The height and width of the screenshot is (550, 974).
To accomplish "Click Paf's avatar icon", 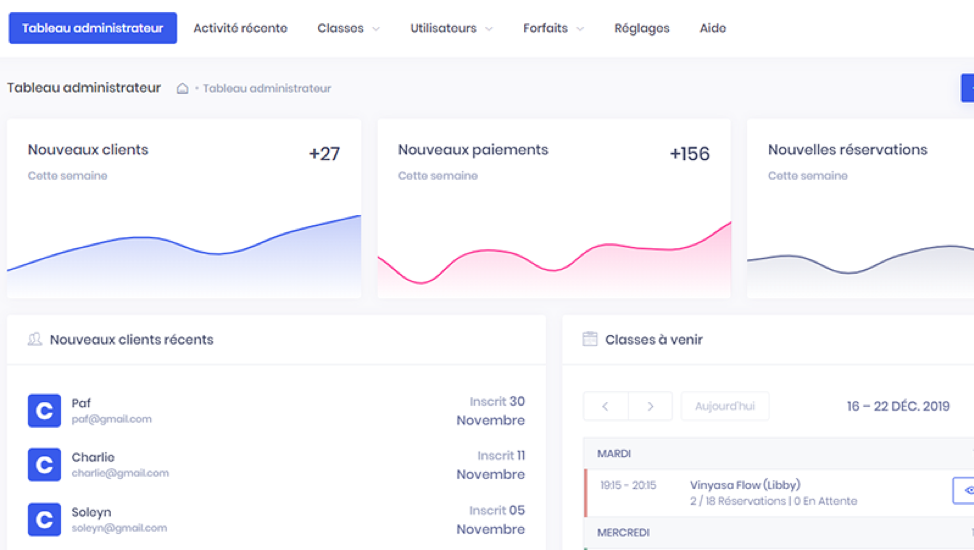I will click(44, 411).
